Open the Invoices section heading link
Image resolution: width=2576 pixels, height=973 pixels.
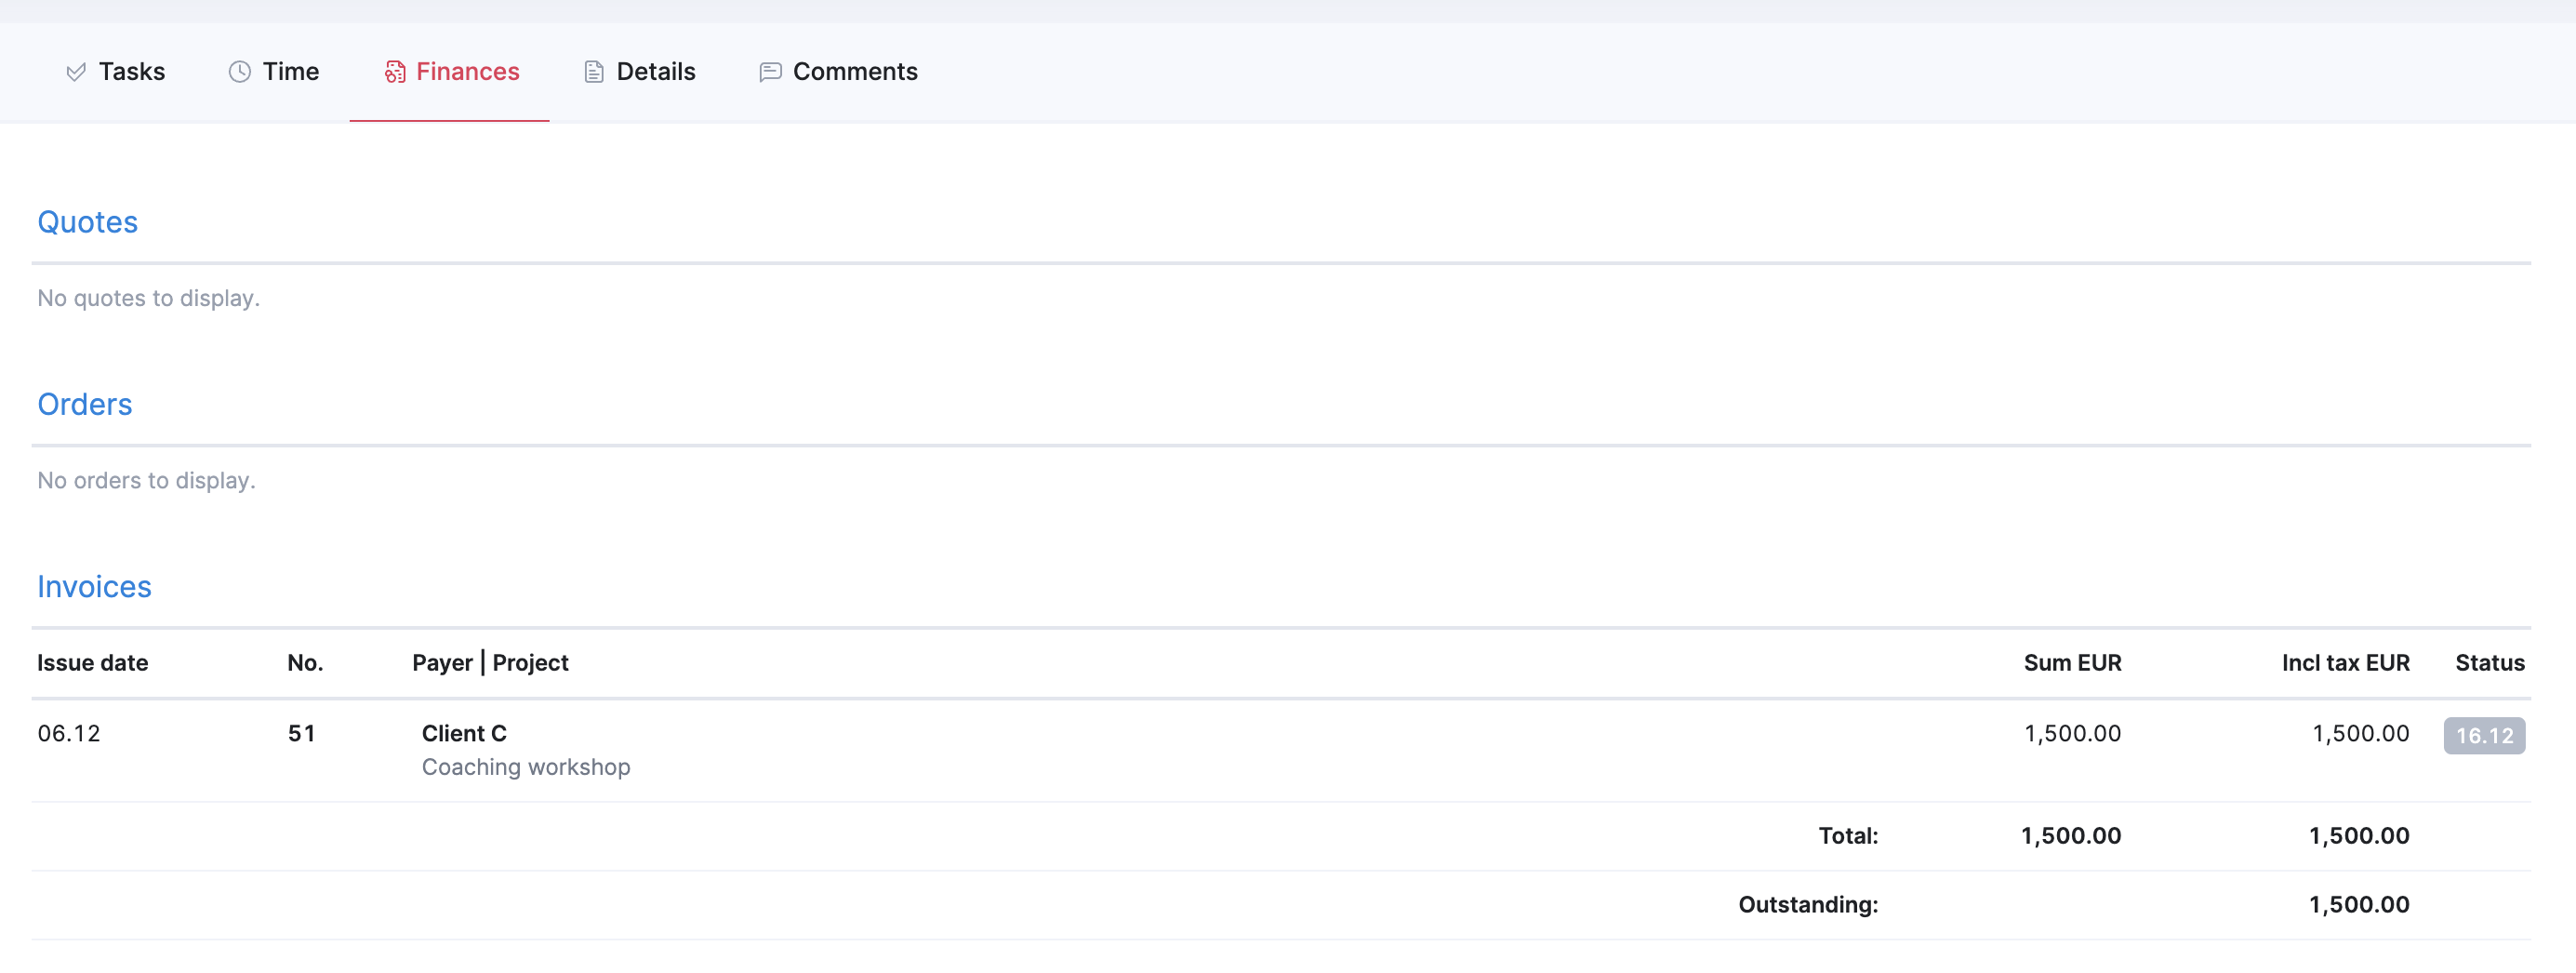pos(94,587)
